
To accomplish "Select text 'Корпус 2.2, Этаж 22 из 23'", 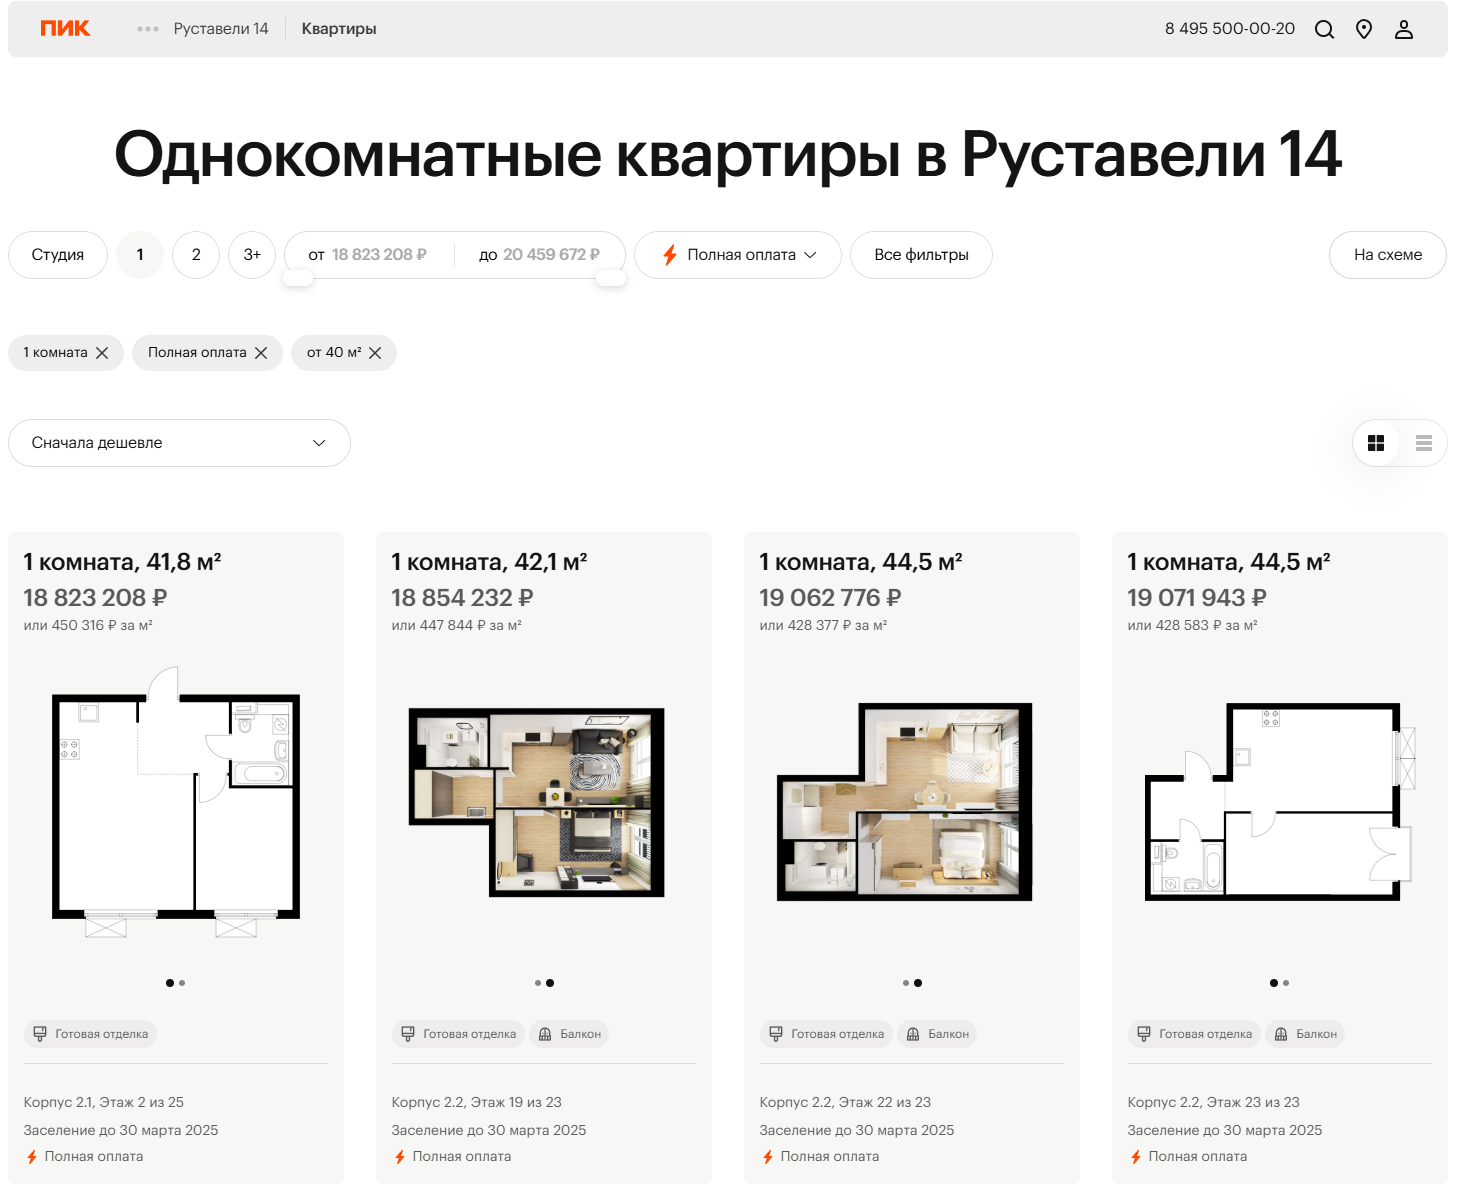I will pyautogui.click(x=845, y=1102).
